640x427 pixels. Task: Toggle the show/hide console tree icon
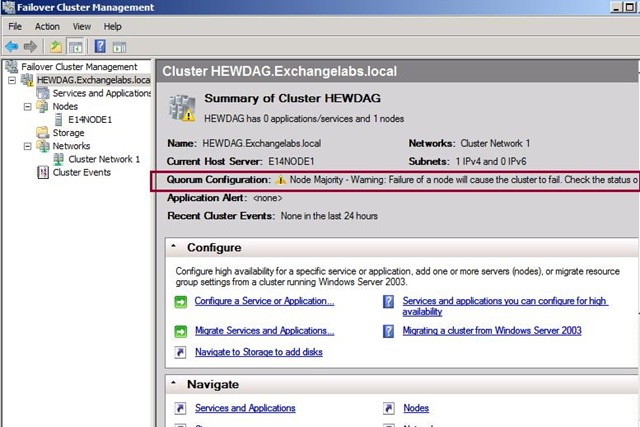coord(76,47)
